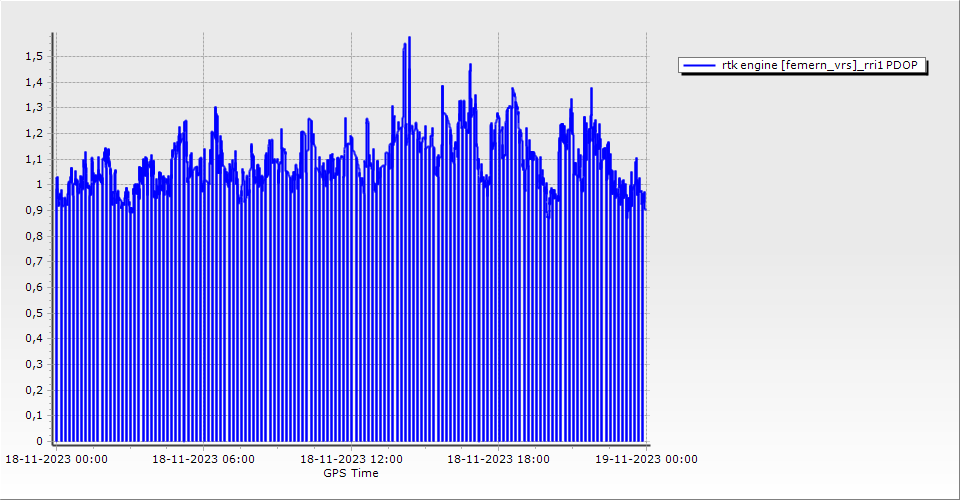
Task: Click the GPS Time axis title
Action: [351, 473]
